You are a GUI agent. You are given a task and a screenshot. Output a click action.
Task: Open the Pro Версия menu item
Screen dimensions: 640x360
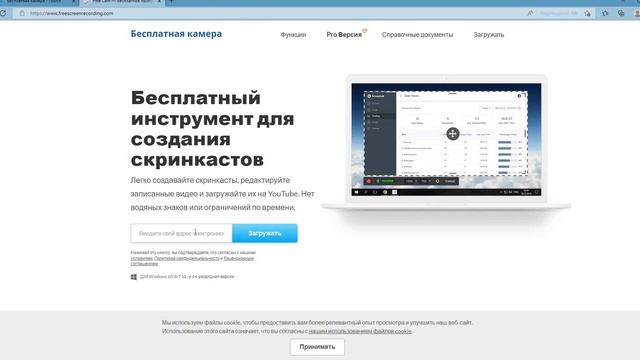(344, 35)
